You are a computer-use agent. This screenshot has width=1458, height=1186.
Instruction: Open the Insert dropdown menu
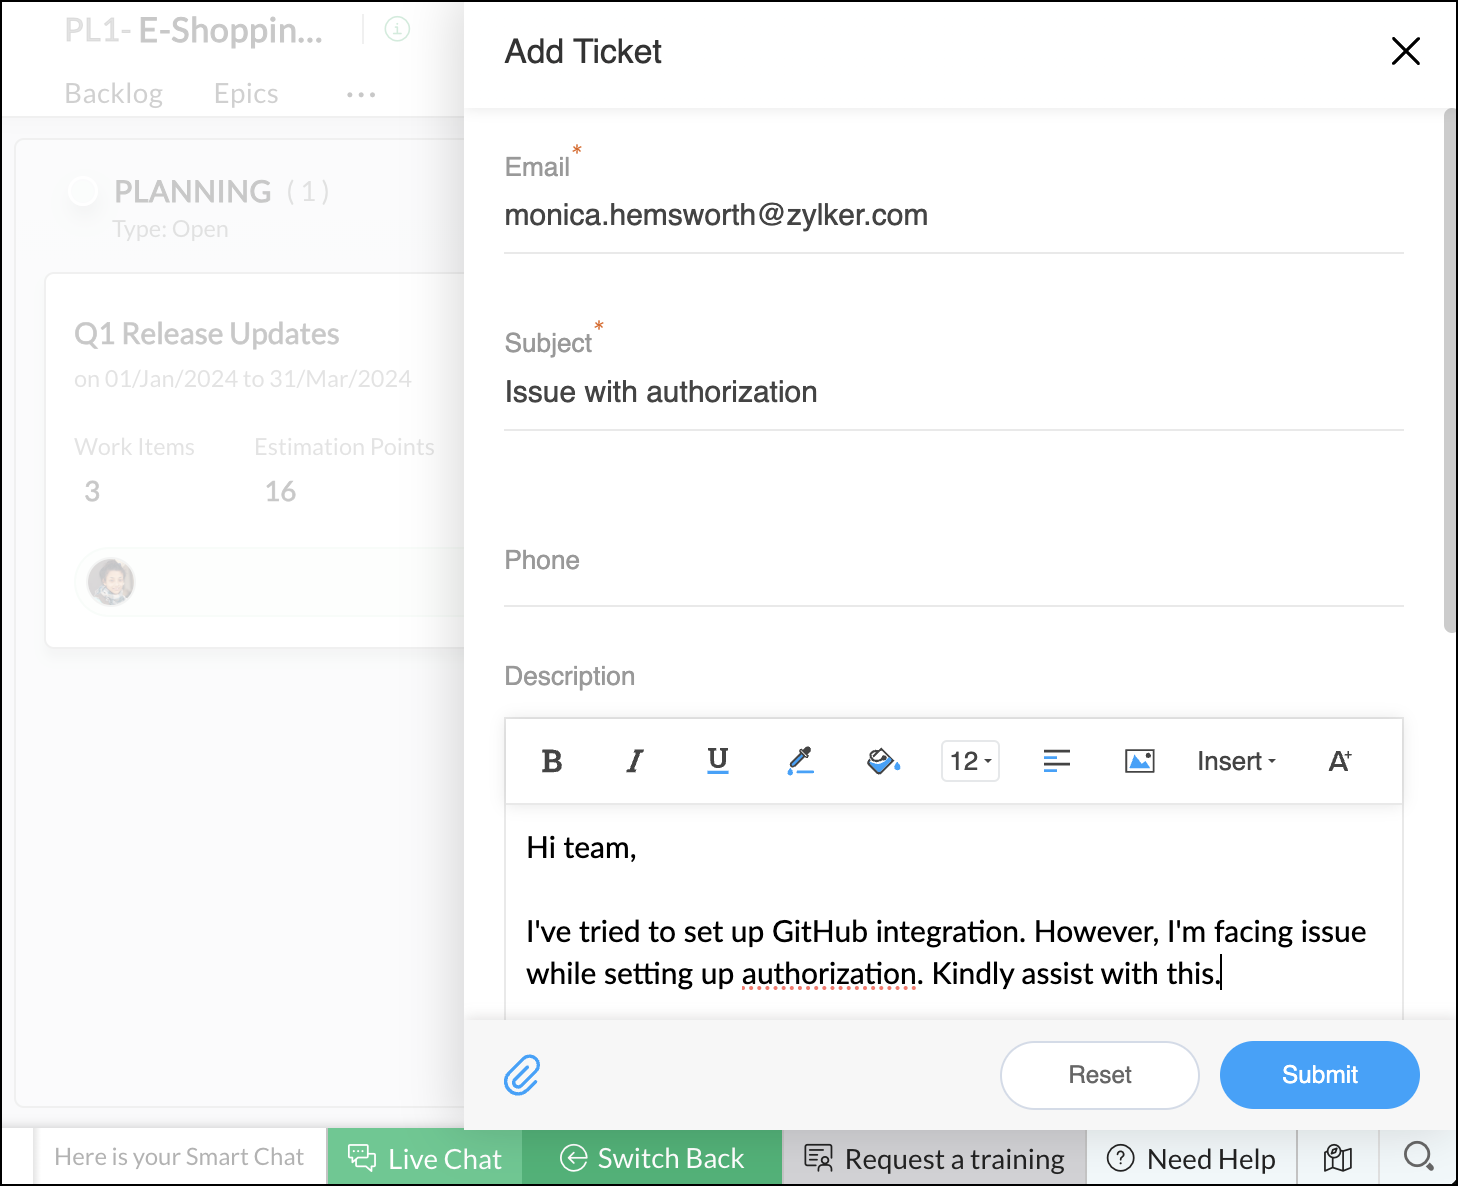point(1237,761)
